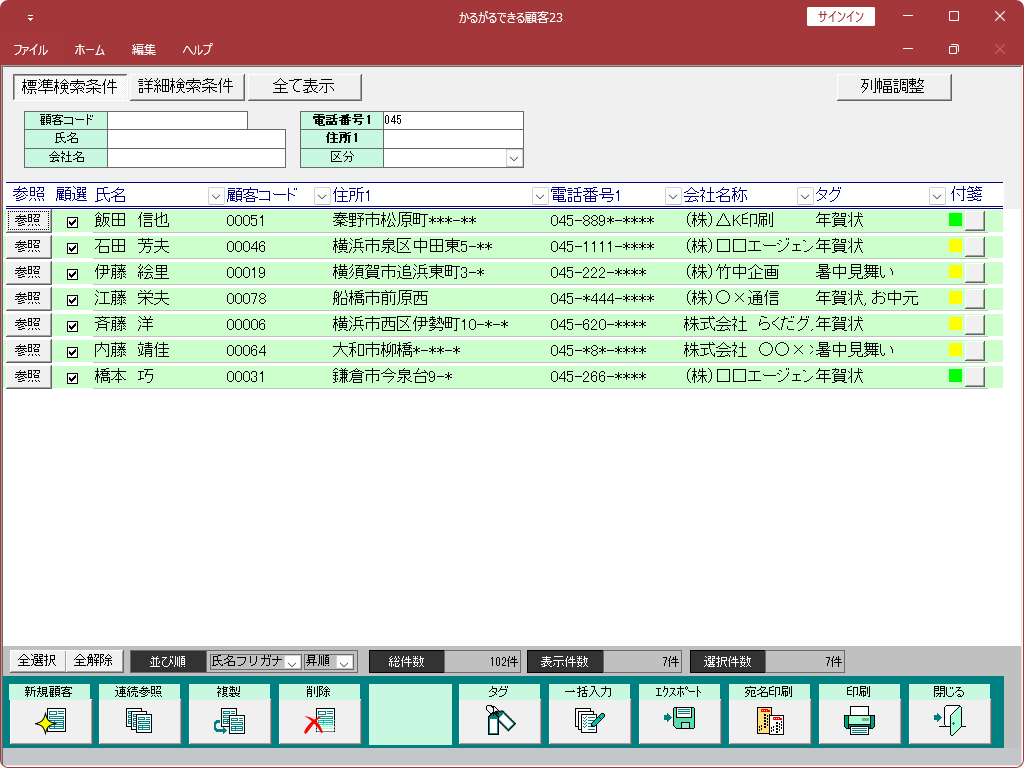
Task: Open the ヘルプ menu
Action: click(197, 50)
